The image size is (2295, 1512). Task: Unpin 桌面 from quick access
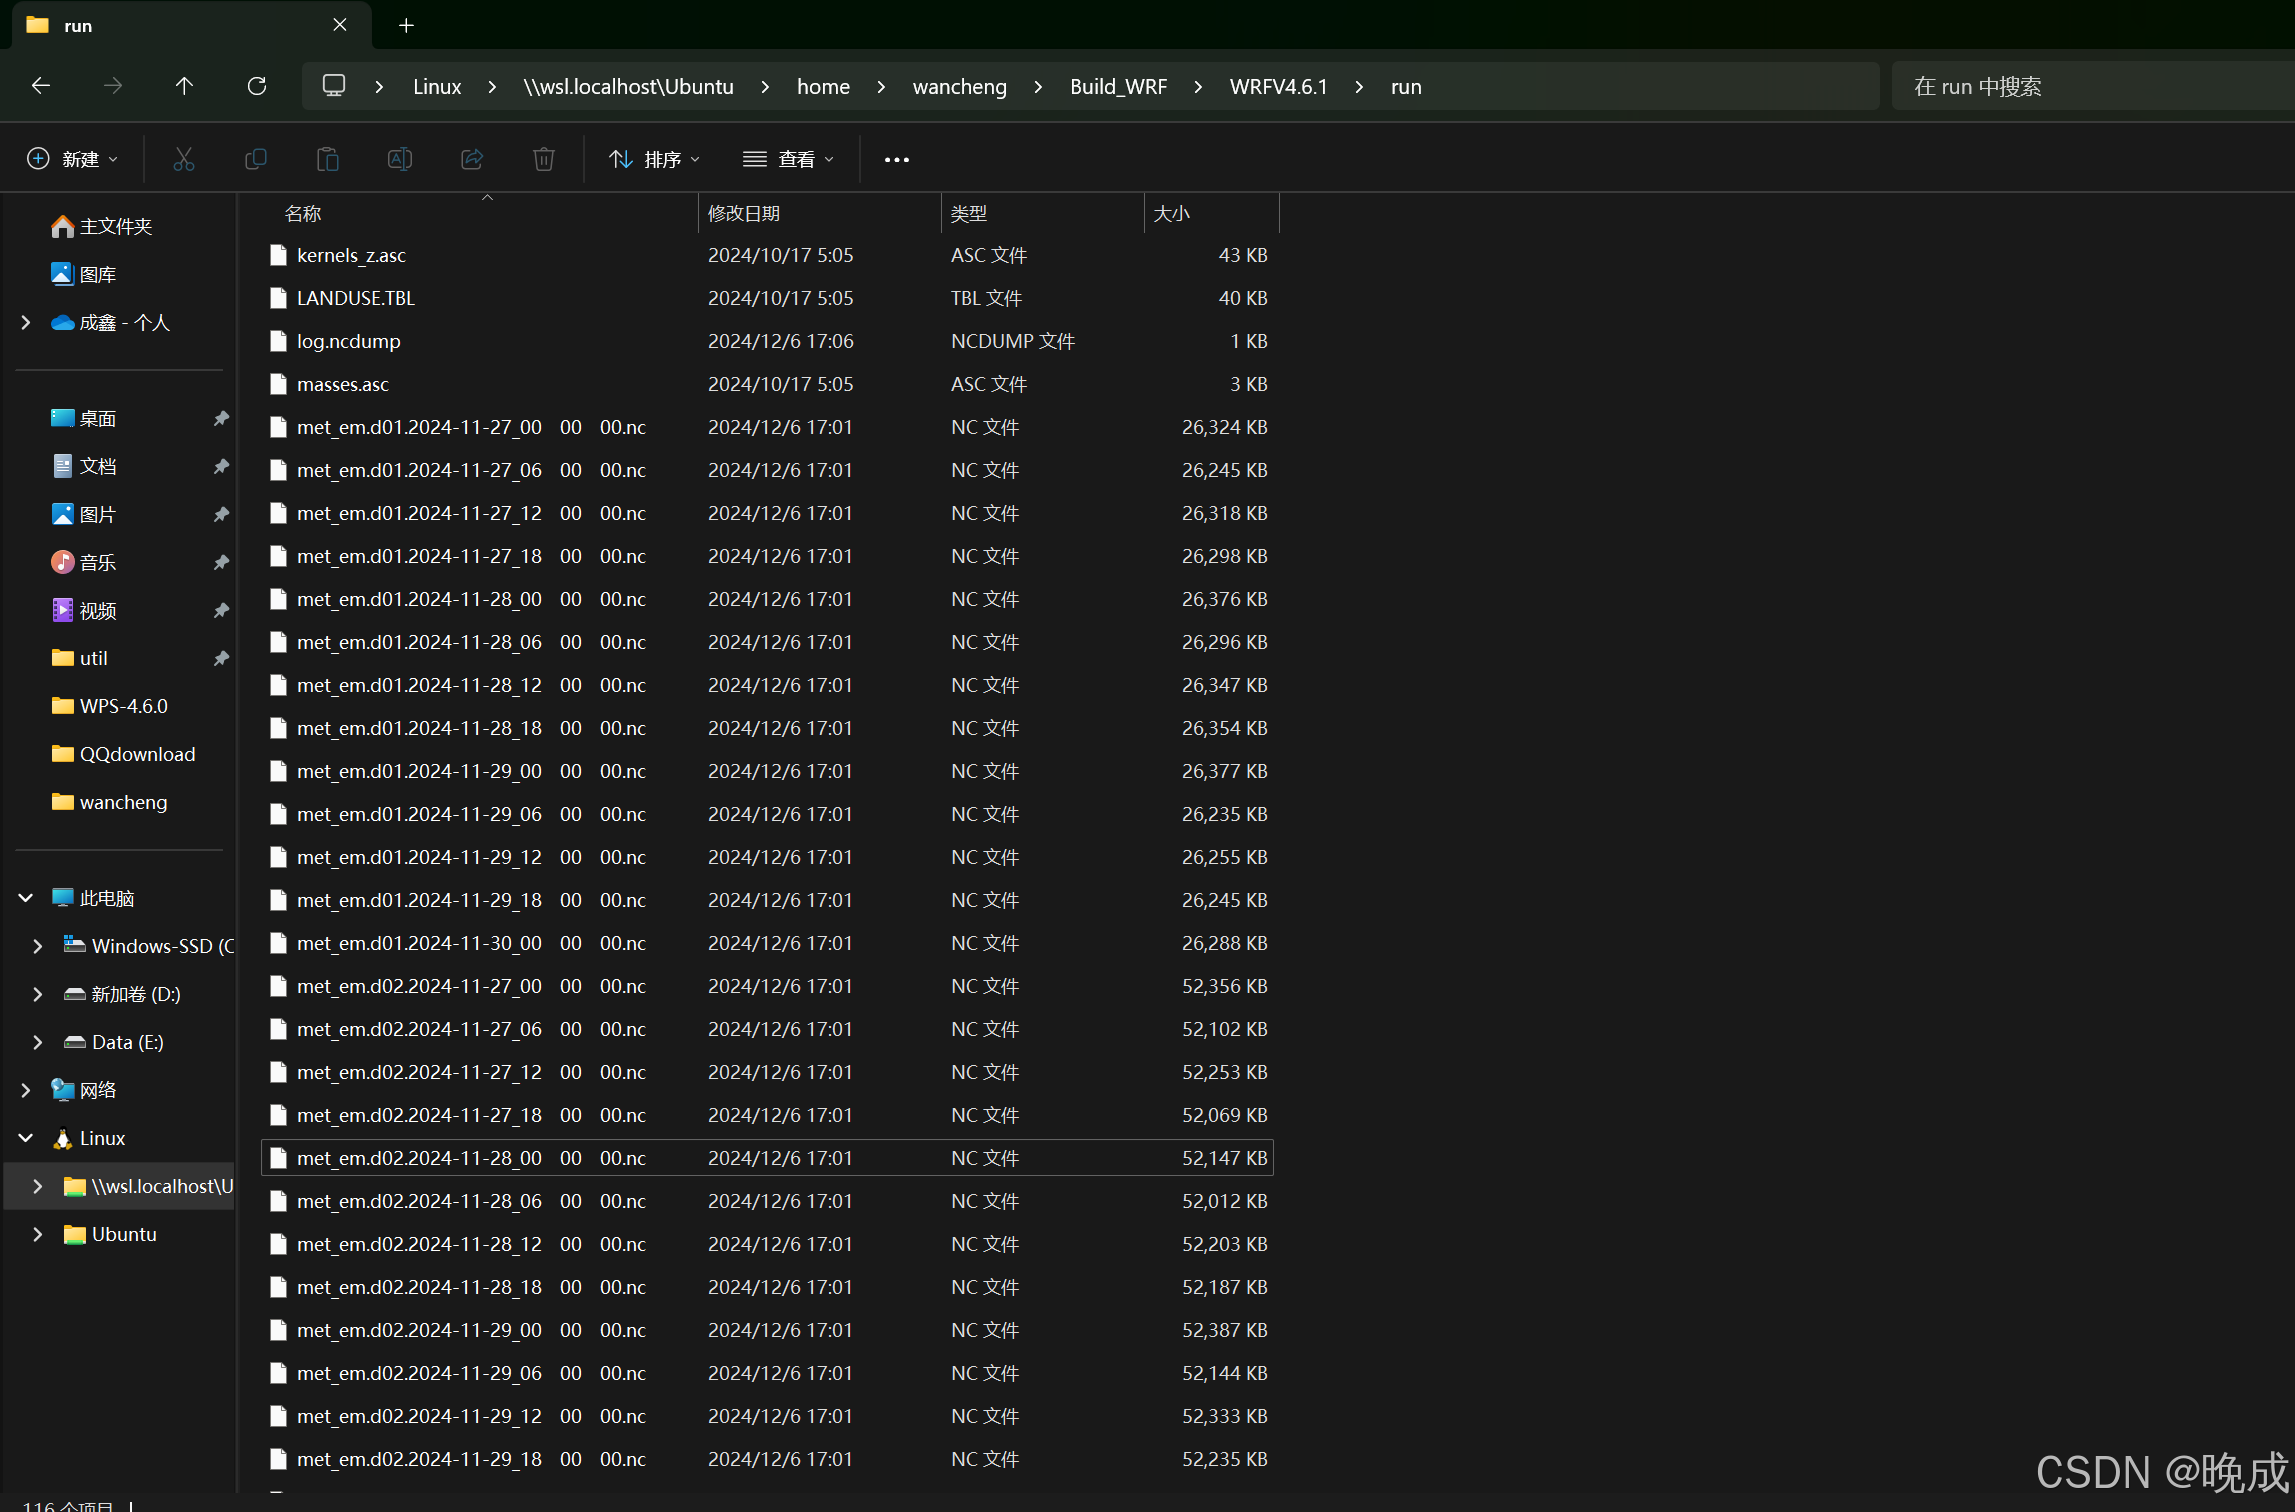tap(221, 418)
